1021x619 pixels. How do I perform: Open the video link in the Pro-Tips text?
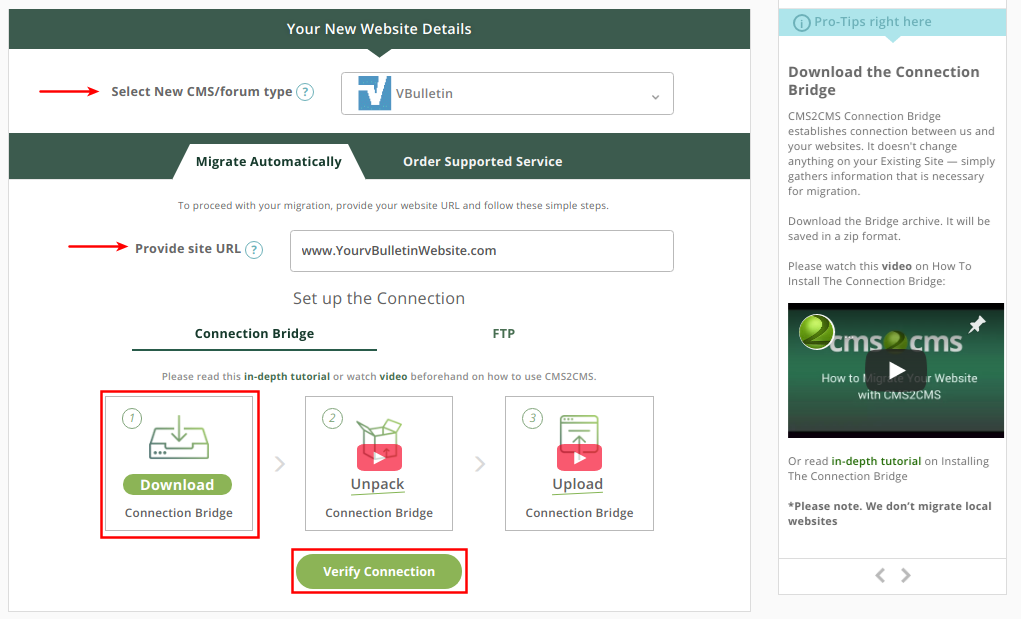[x=897, y=266]
